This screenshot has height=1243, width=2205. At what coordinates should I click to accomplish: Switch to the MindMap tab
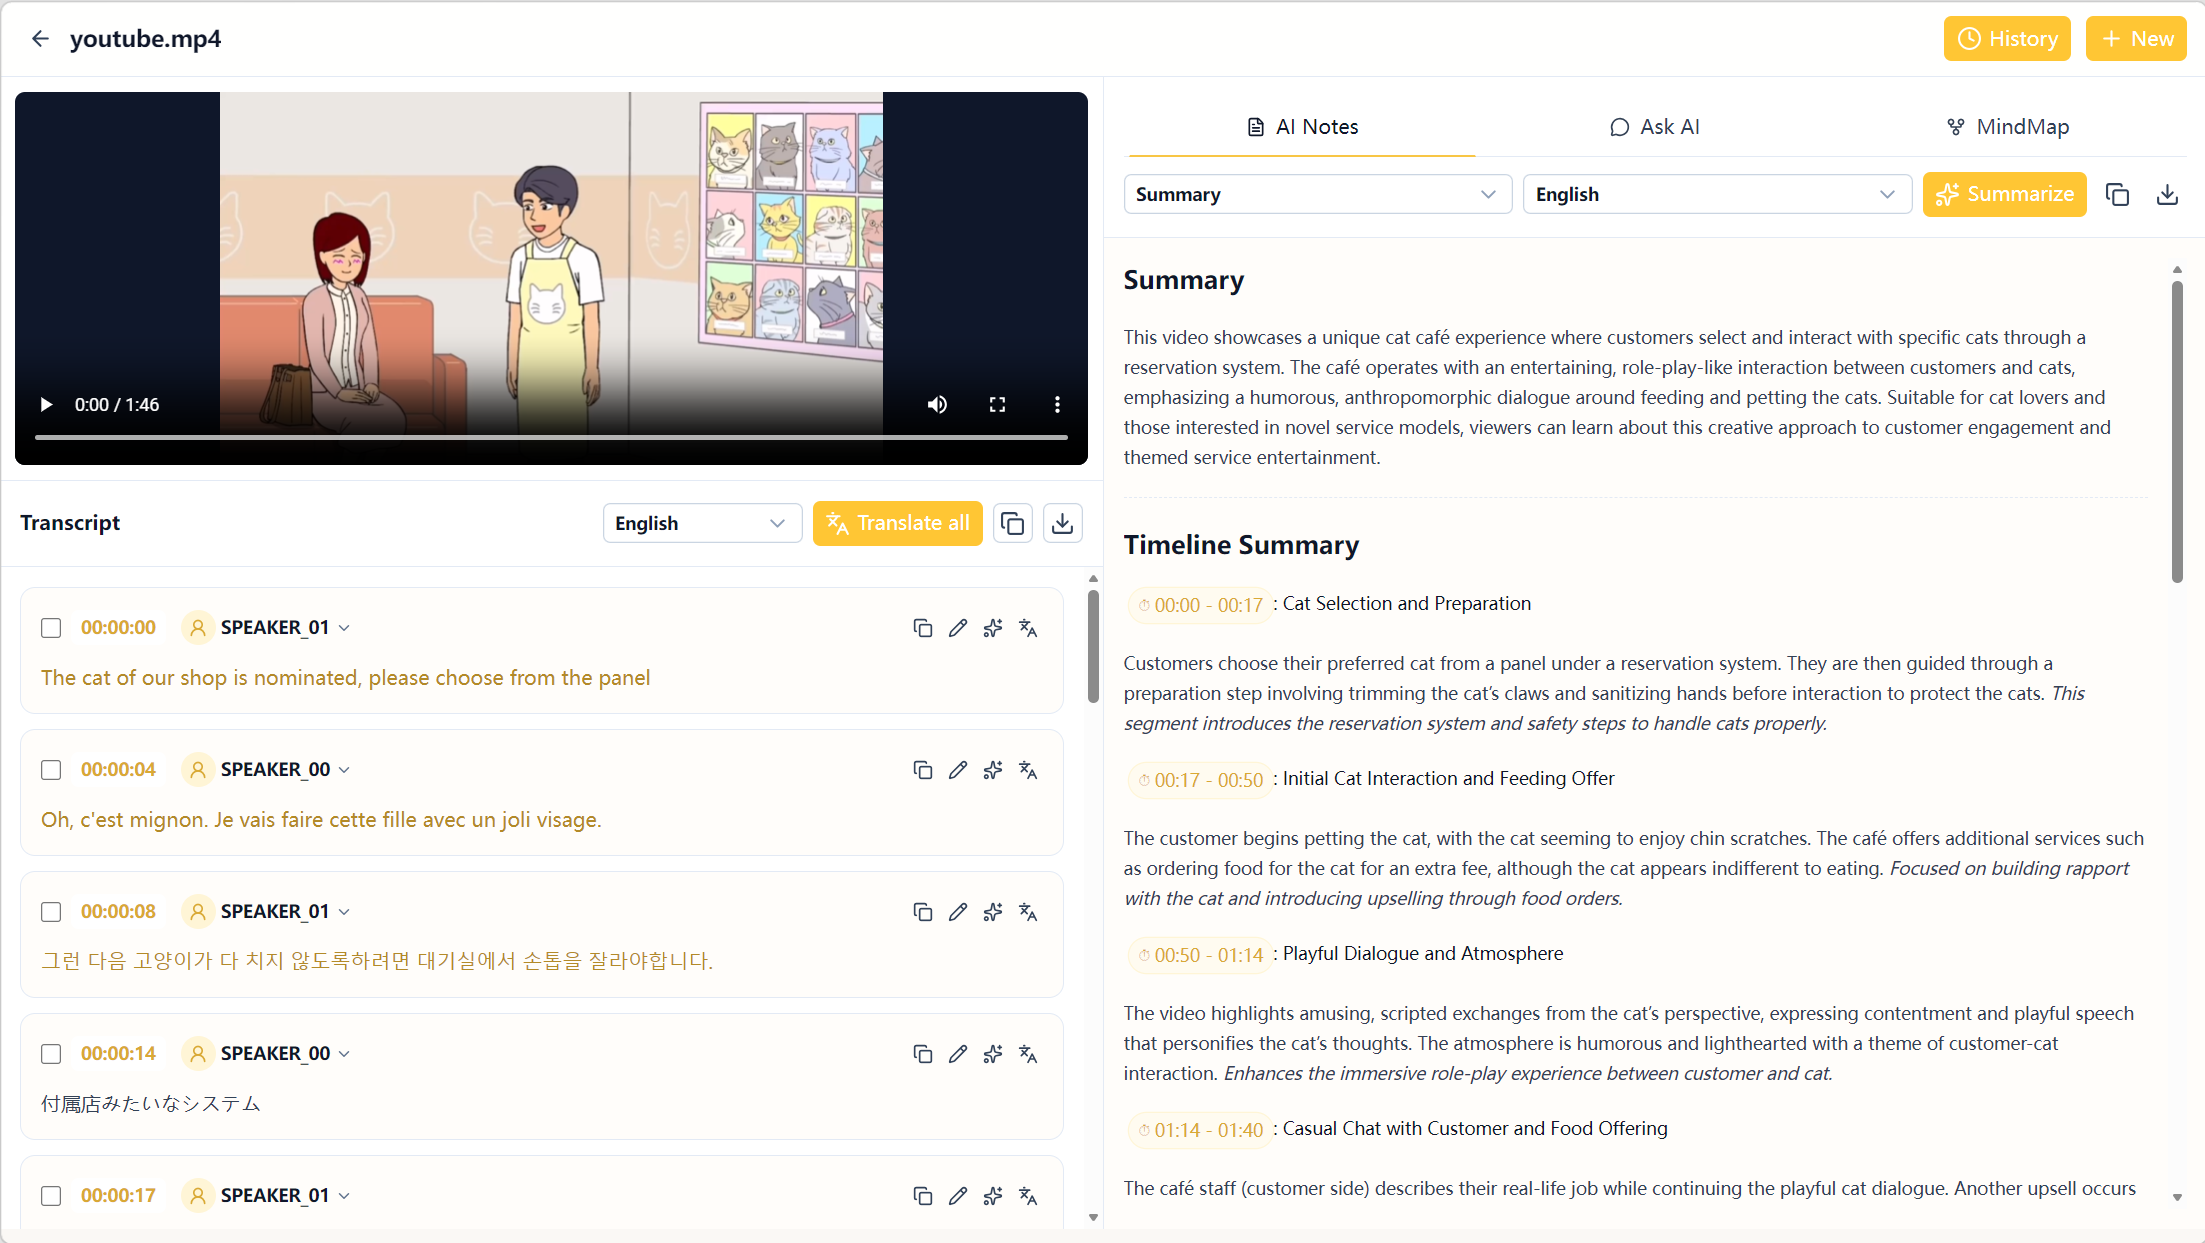pos(2008,127)
